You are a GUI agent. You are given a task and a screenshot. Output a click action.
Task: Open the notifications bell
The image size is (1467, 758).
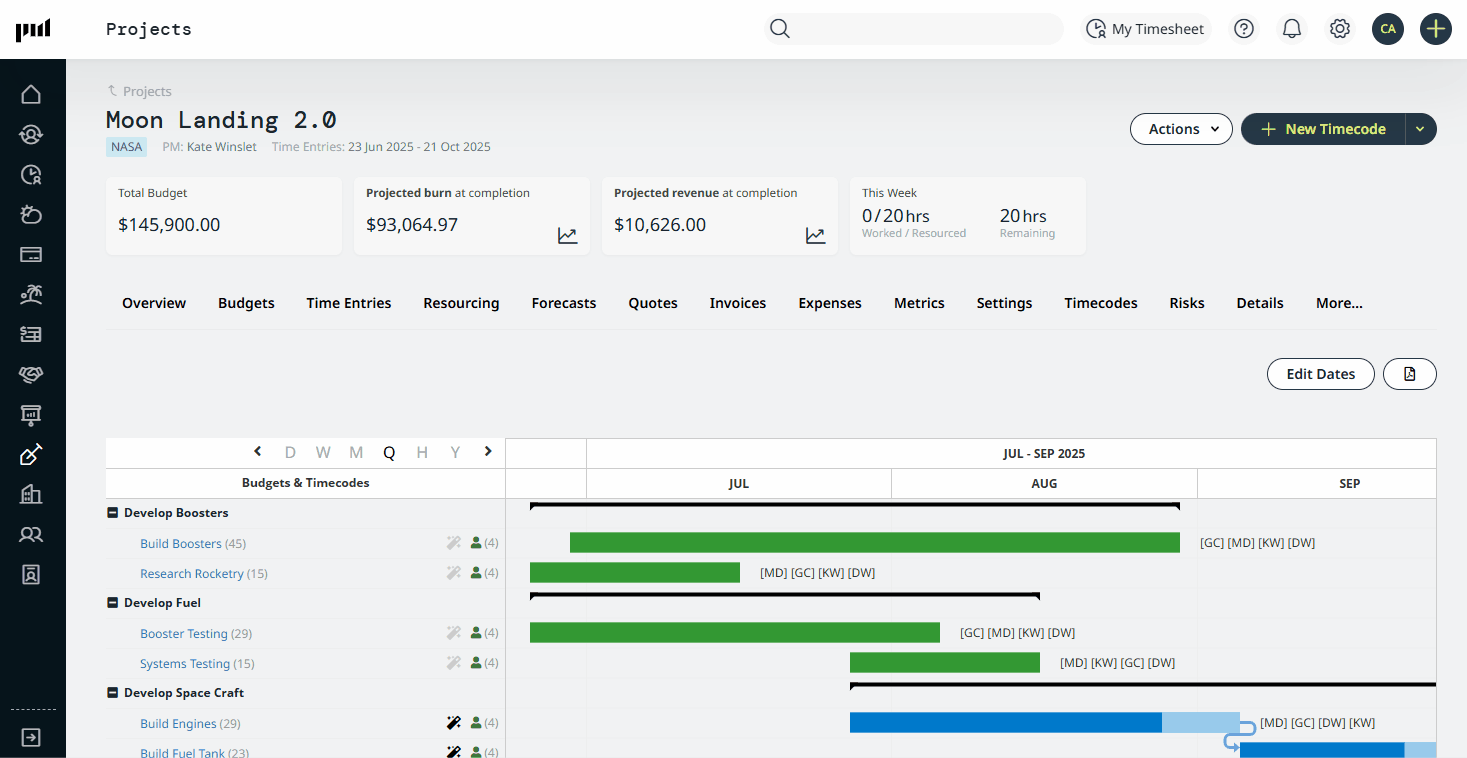[1292, 29]
